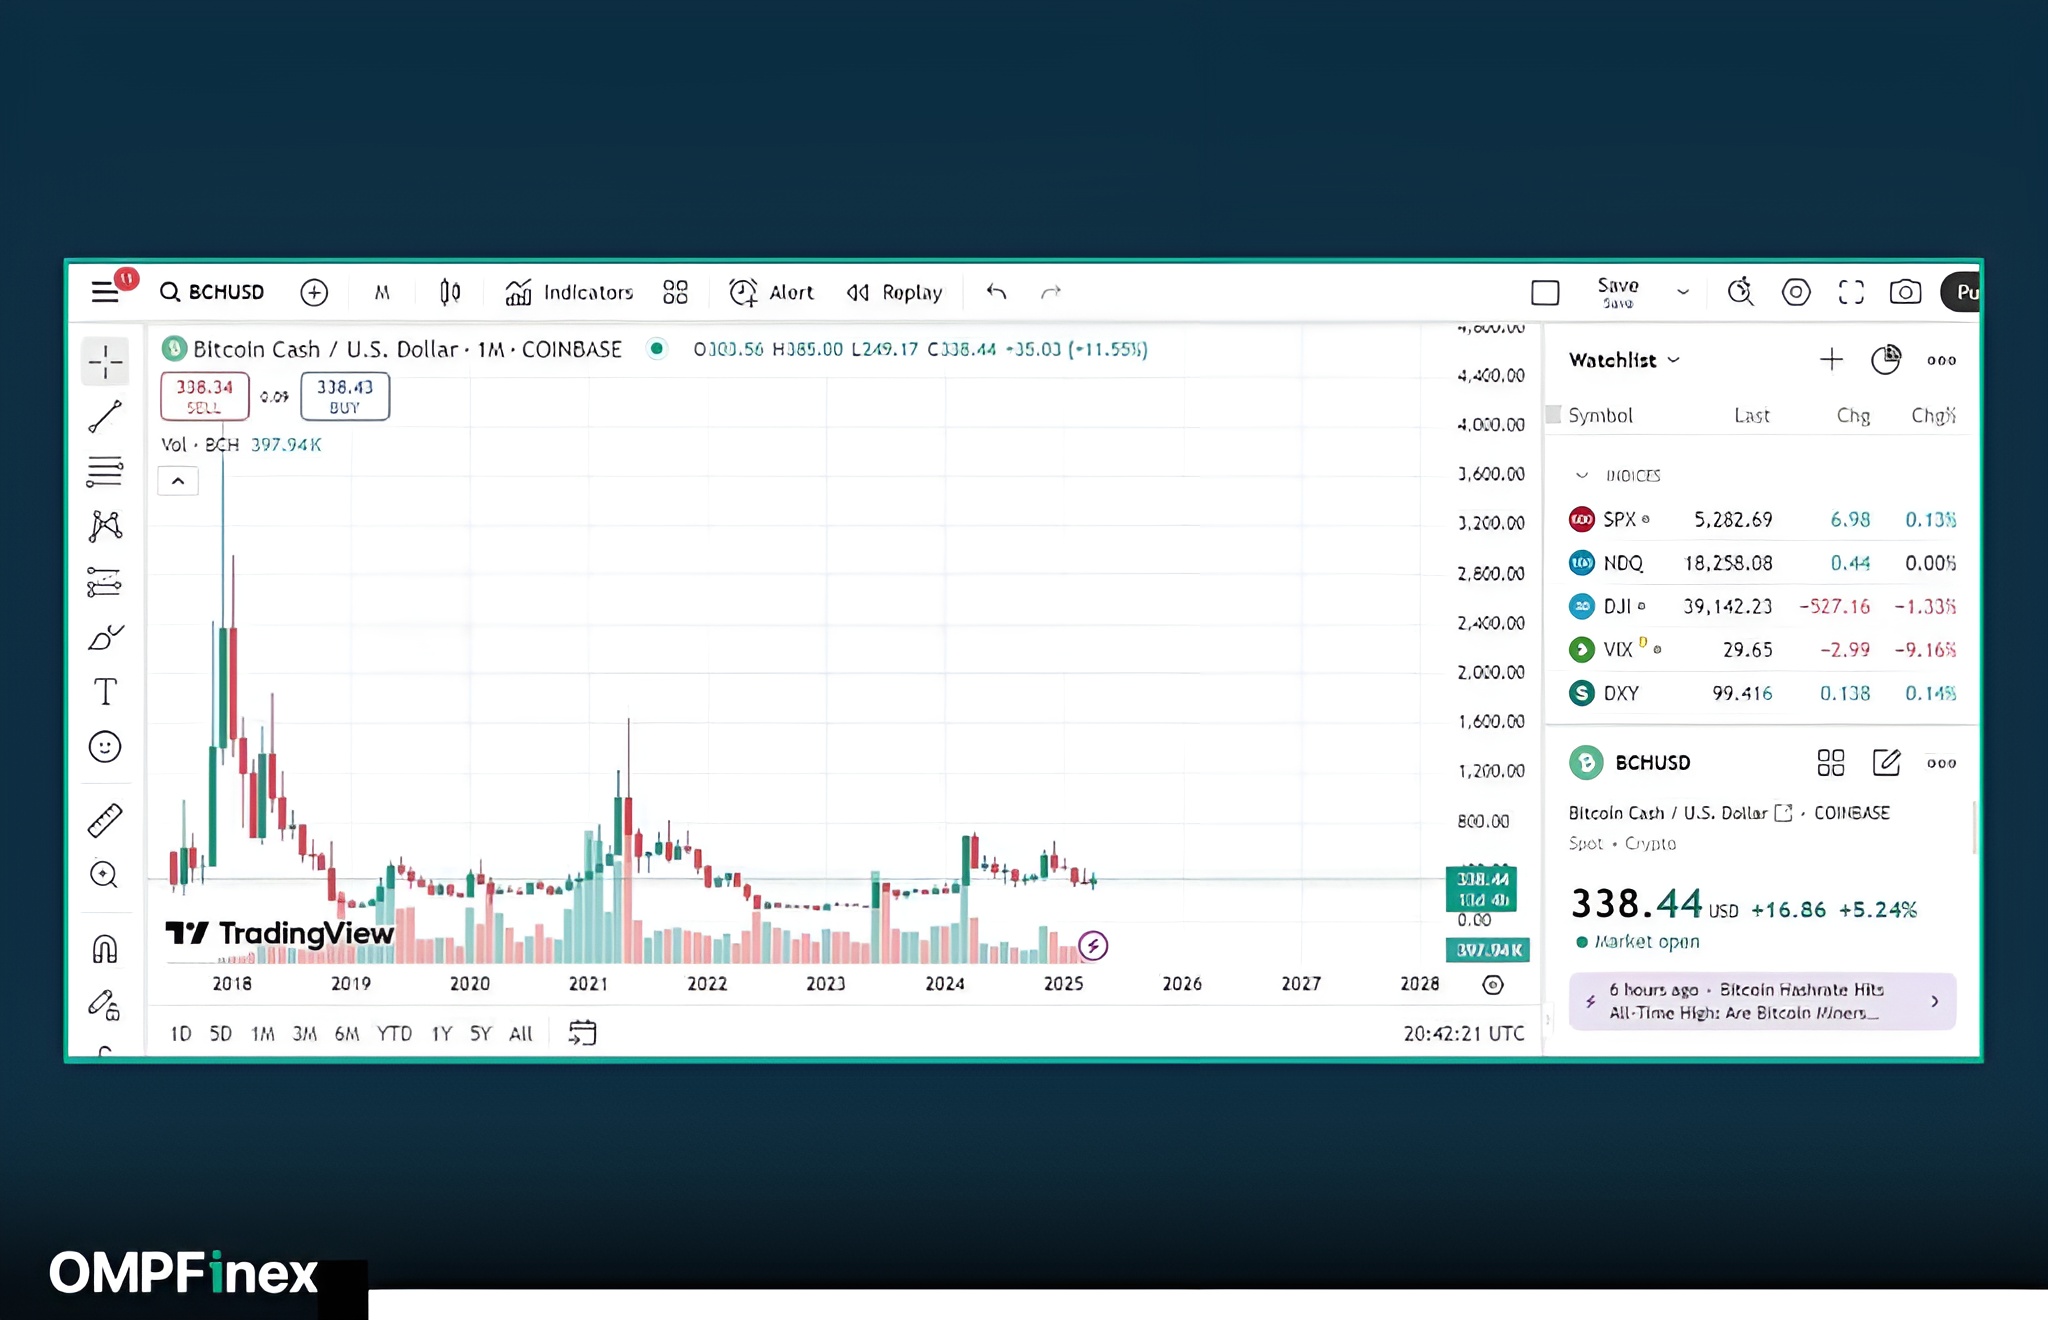Open the Bitcoin Hashrate news headline

(x=1763, y=1001)
